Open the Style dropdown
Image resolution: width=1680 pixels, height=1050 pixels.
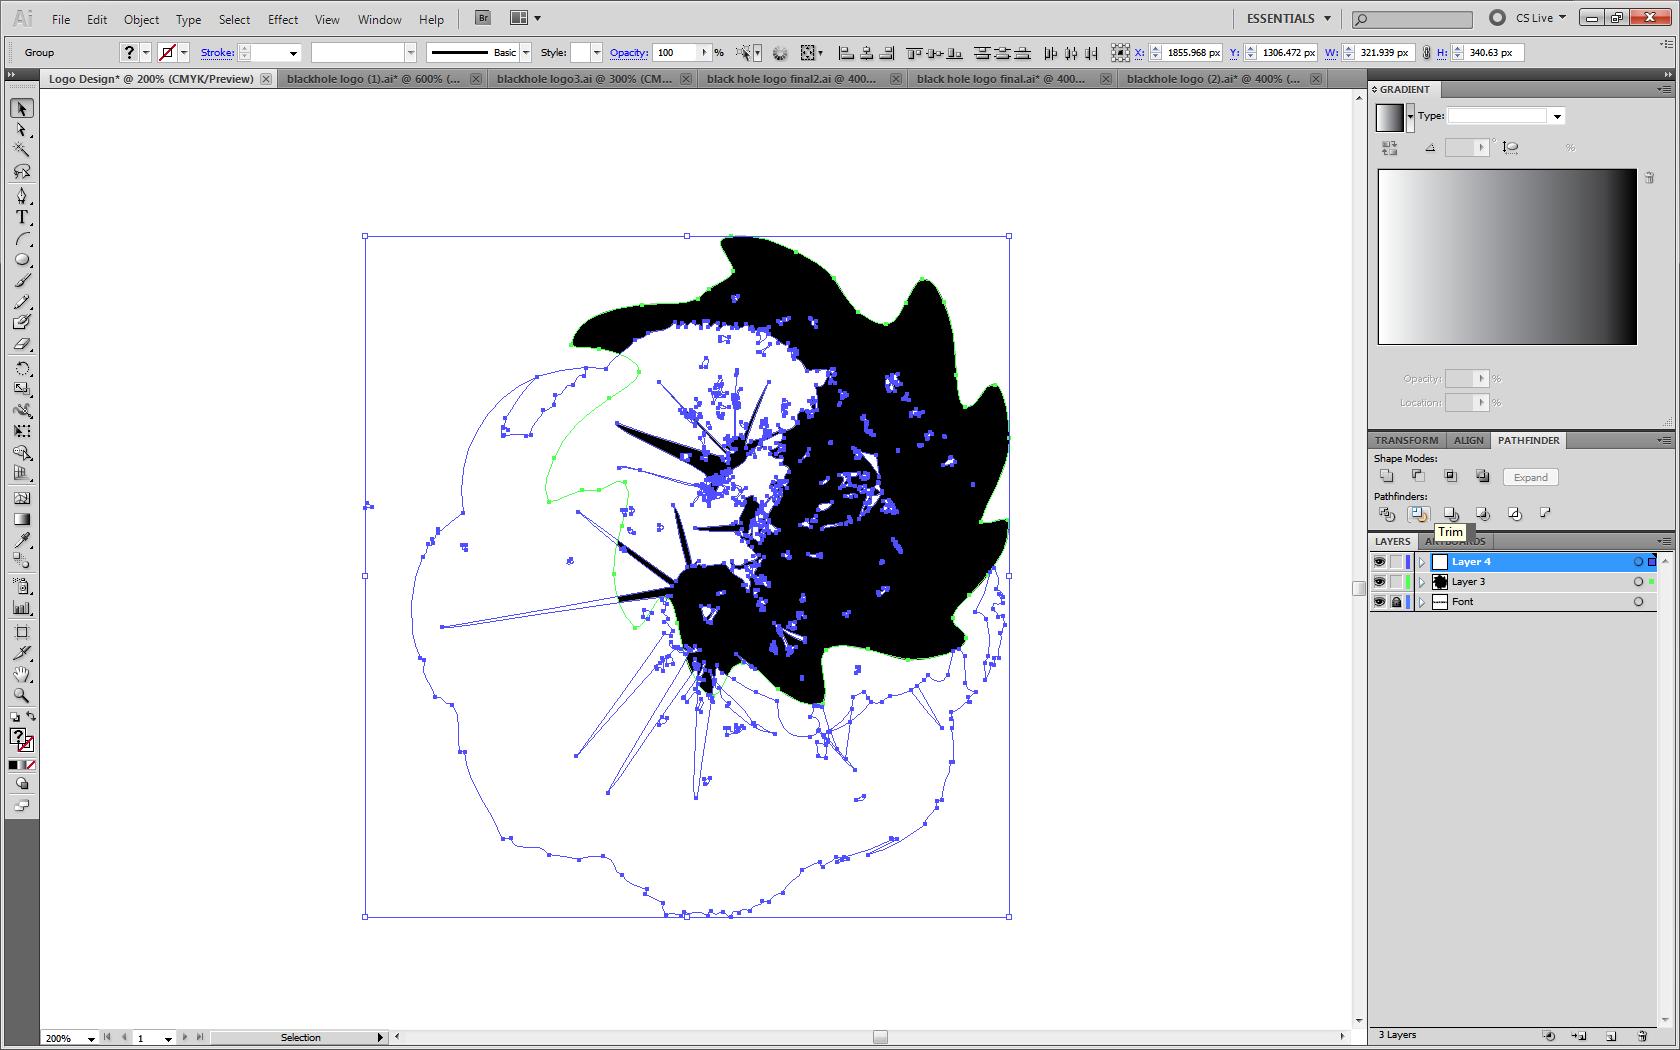tap(597, 53)
